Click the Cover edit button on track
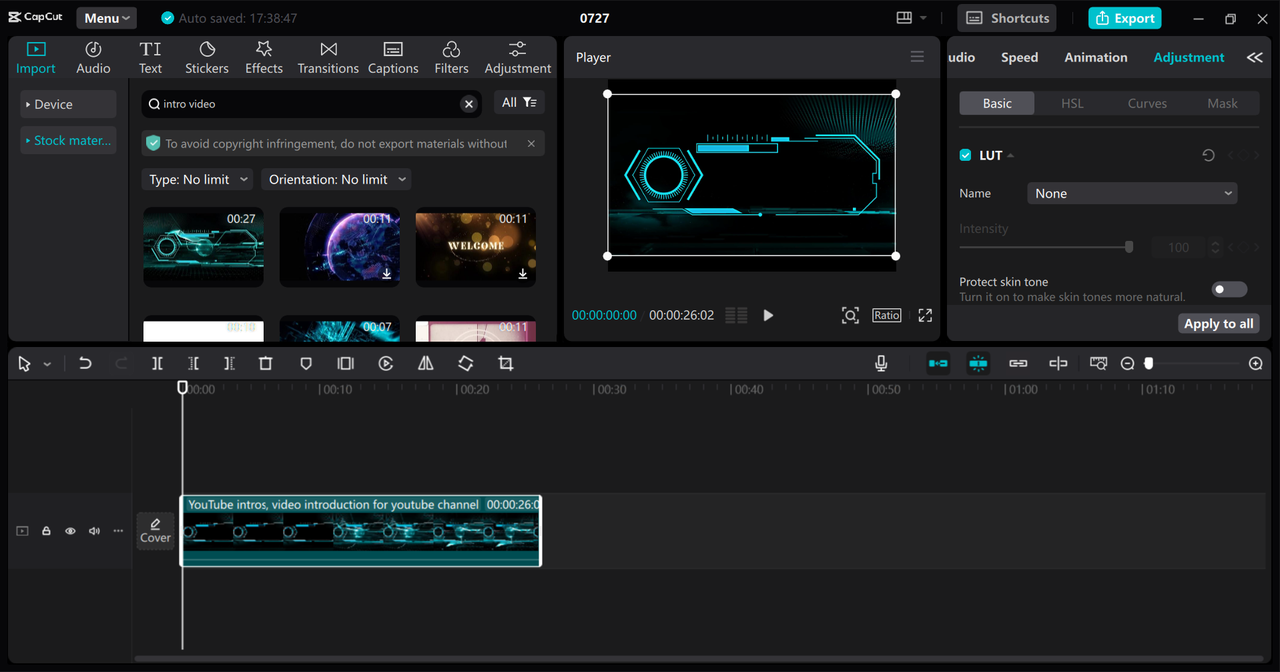 [155, 531]
